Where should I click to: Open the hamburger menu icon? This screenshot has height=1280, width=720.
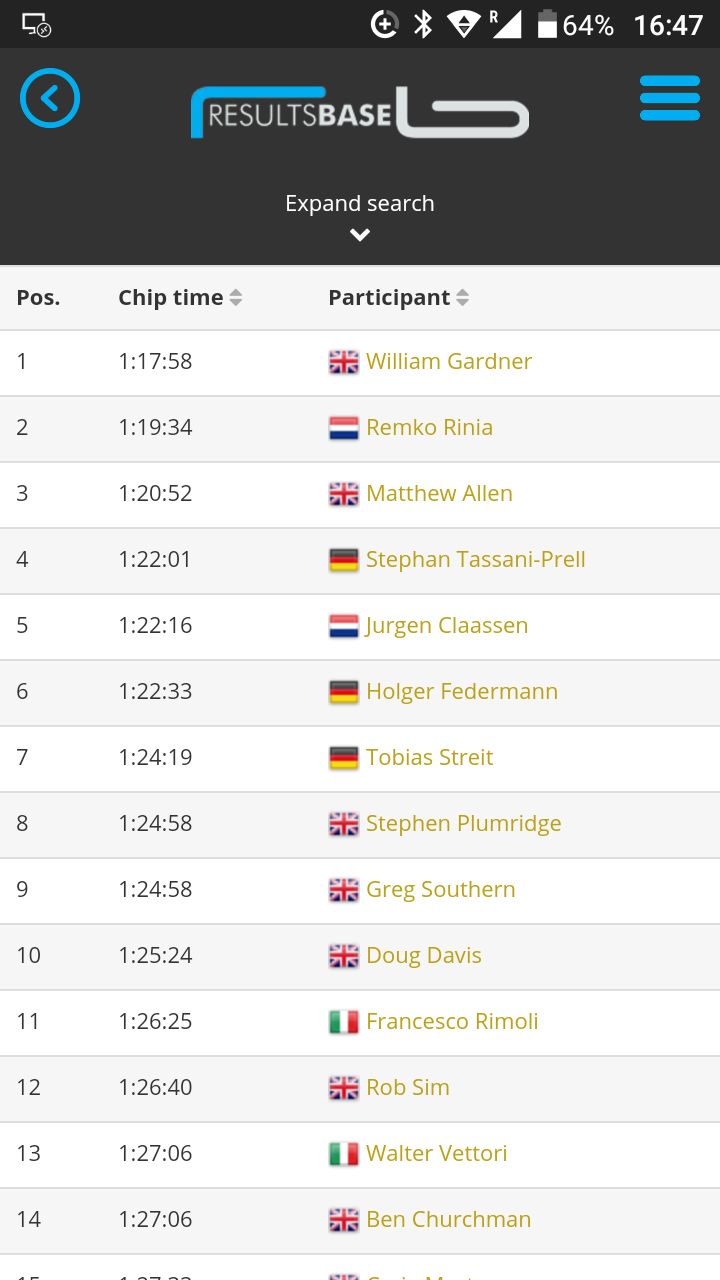click(670, 98)
